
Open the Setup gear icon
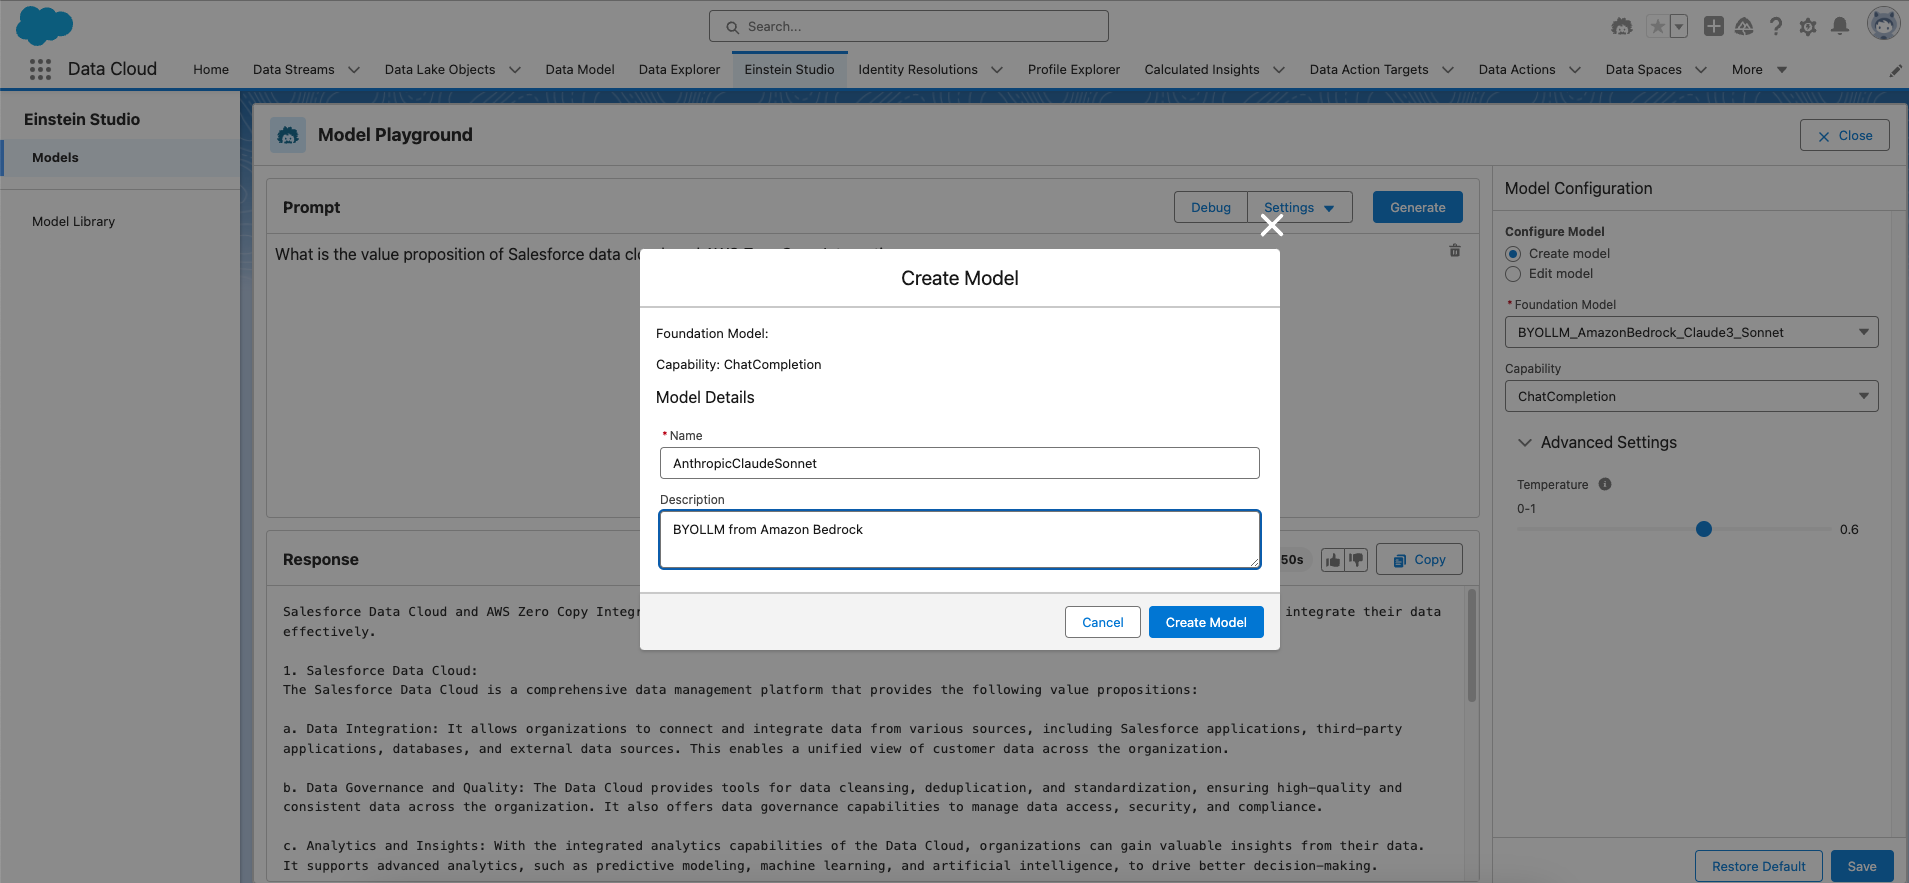coord(1808,27)
